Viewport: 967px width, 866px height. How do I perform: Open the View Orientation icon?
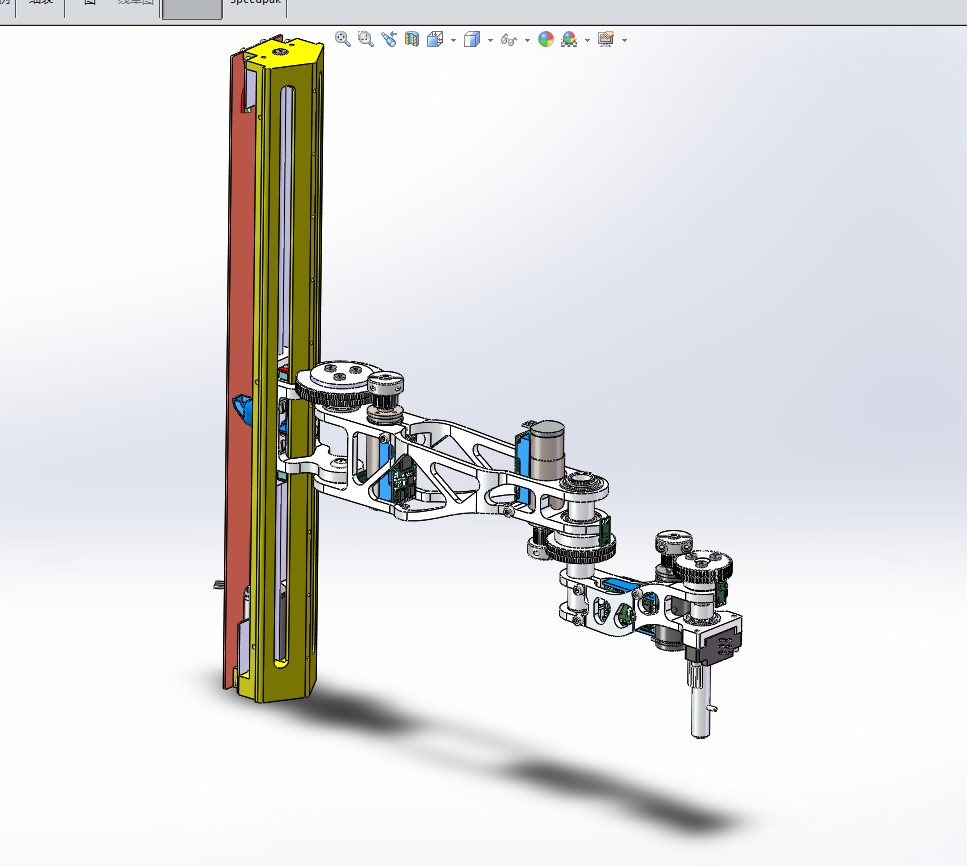point(435,39)
